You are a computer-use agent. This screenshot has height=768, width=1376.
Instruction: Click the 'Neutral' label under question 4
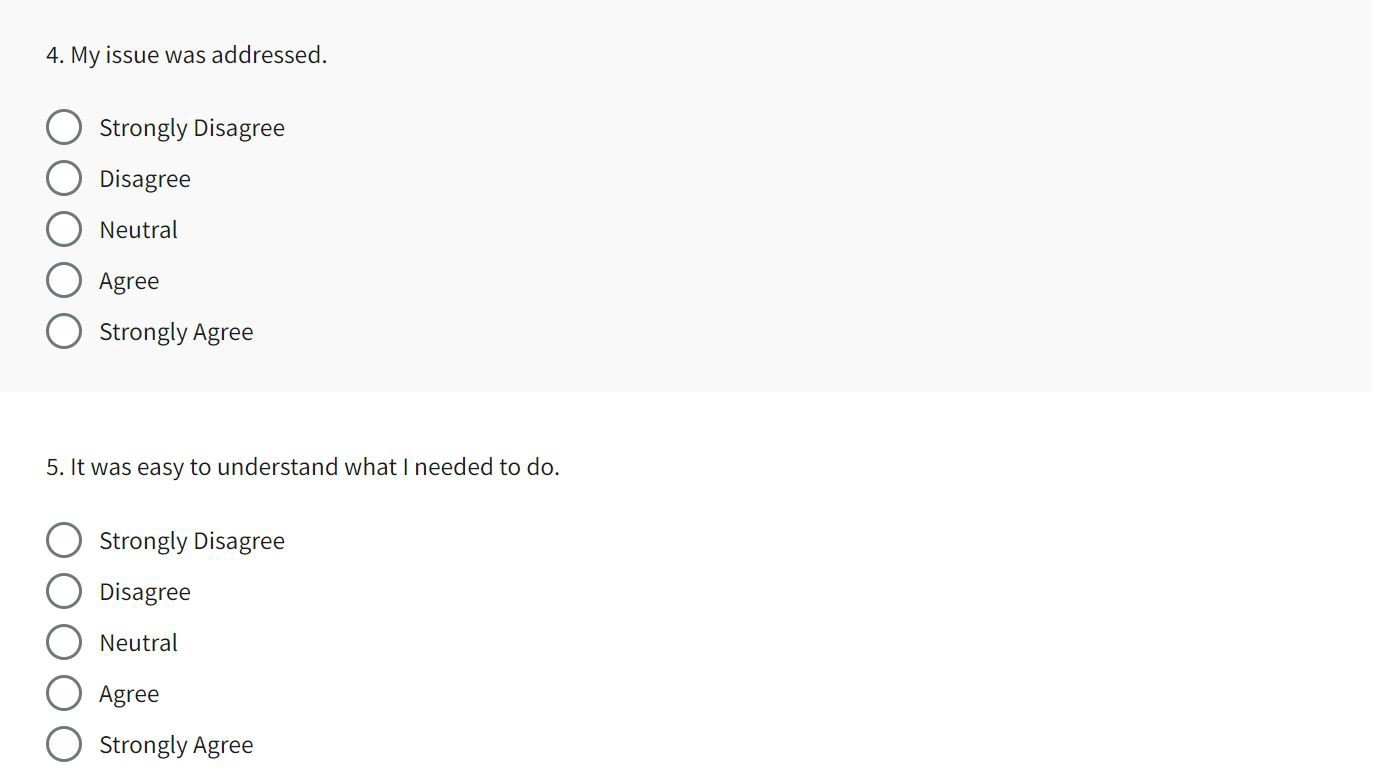click(x=139, y=230)
